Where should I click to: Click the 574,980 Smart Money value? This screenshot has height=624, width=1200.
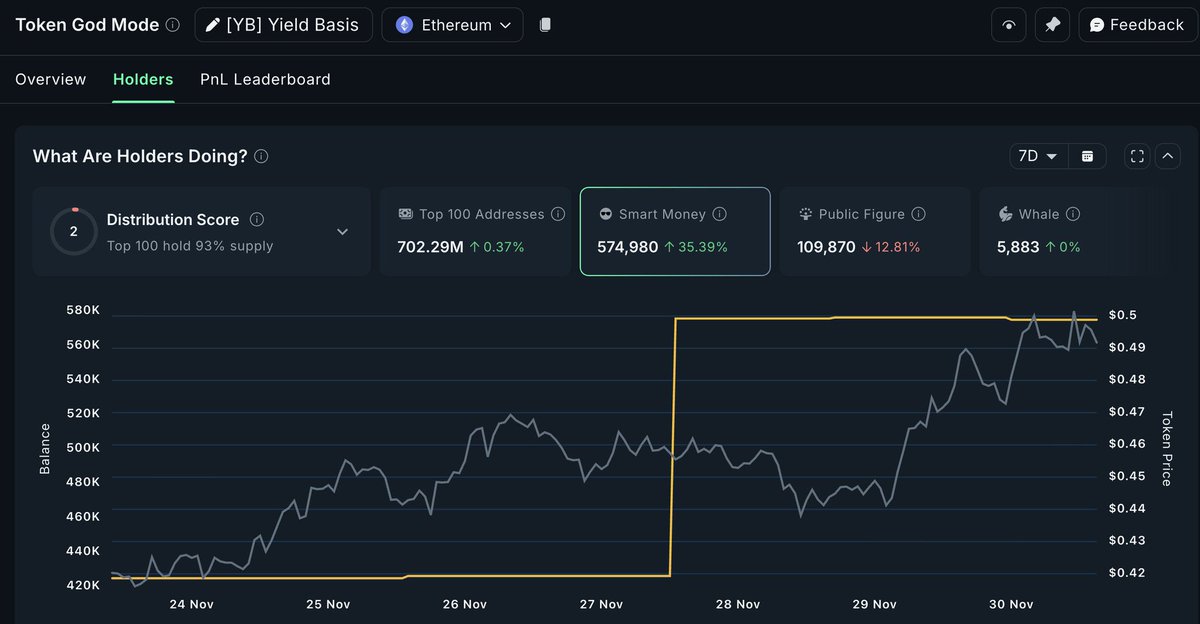pyautogui.click(x=628, y=246)
